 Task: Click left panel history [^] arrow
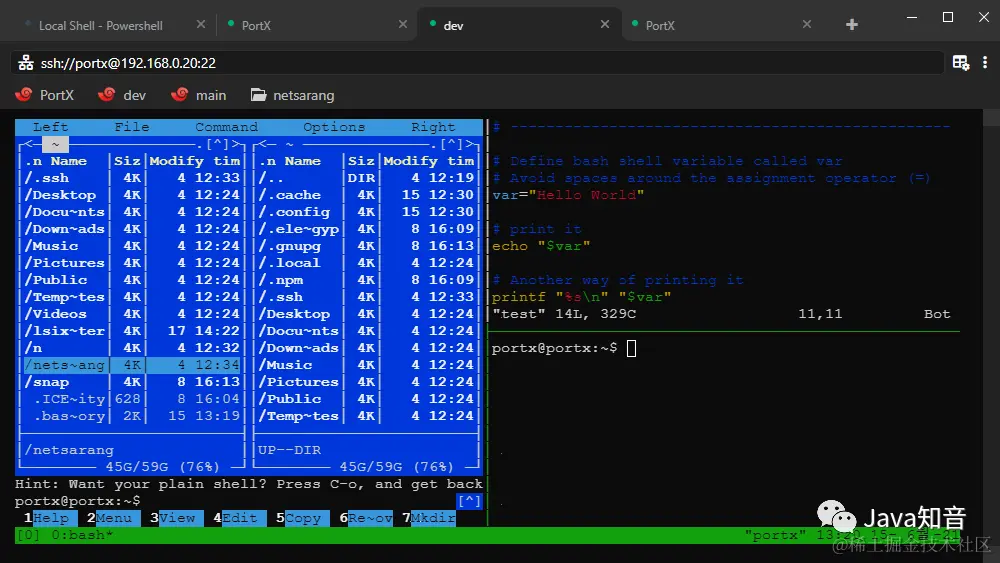[217, 144]
